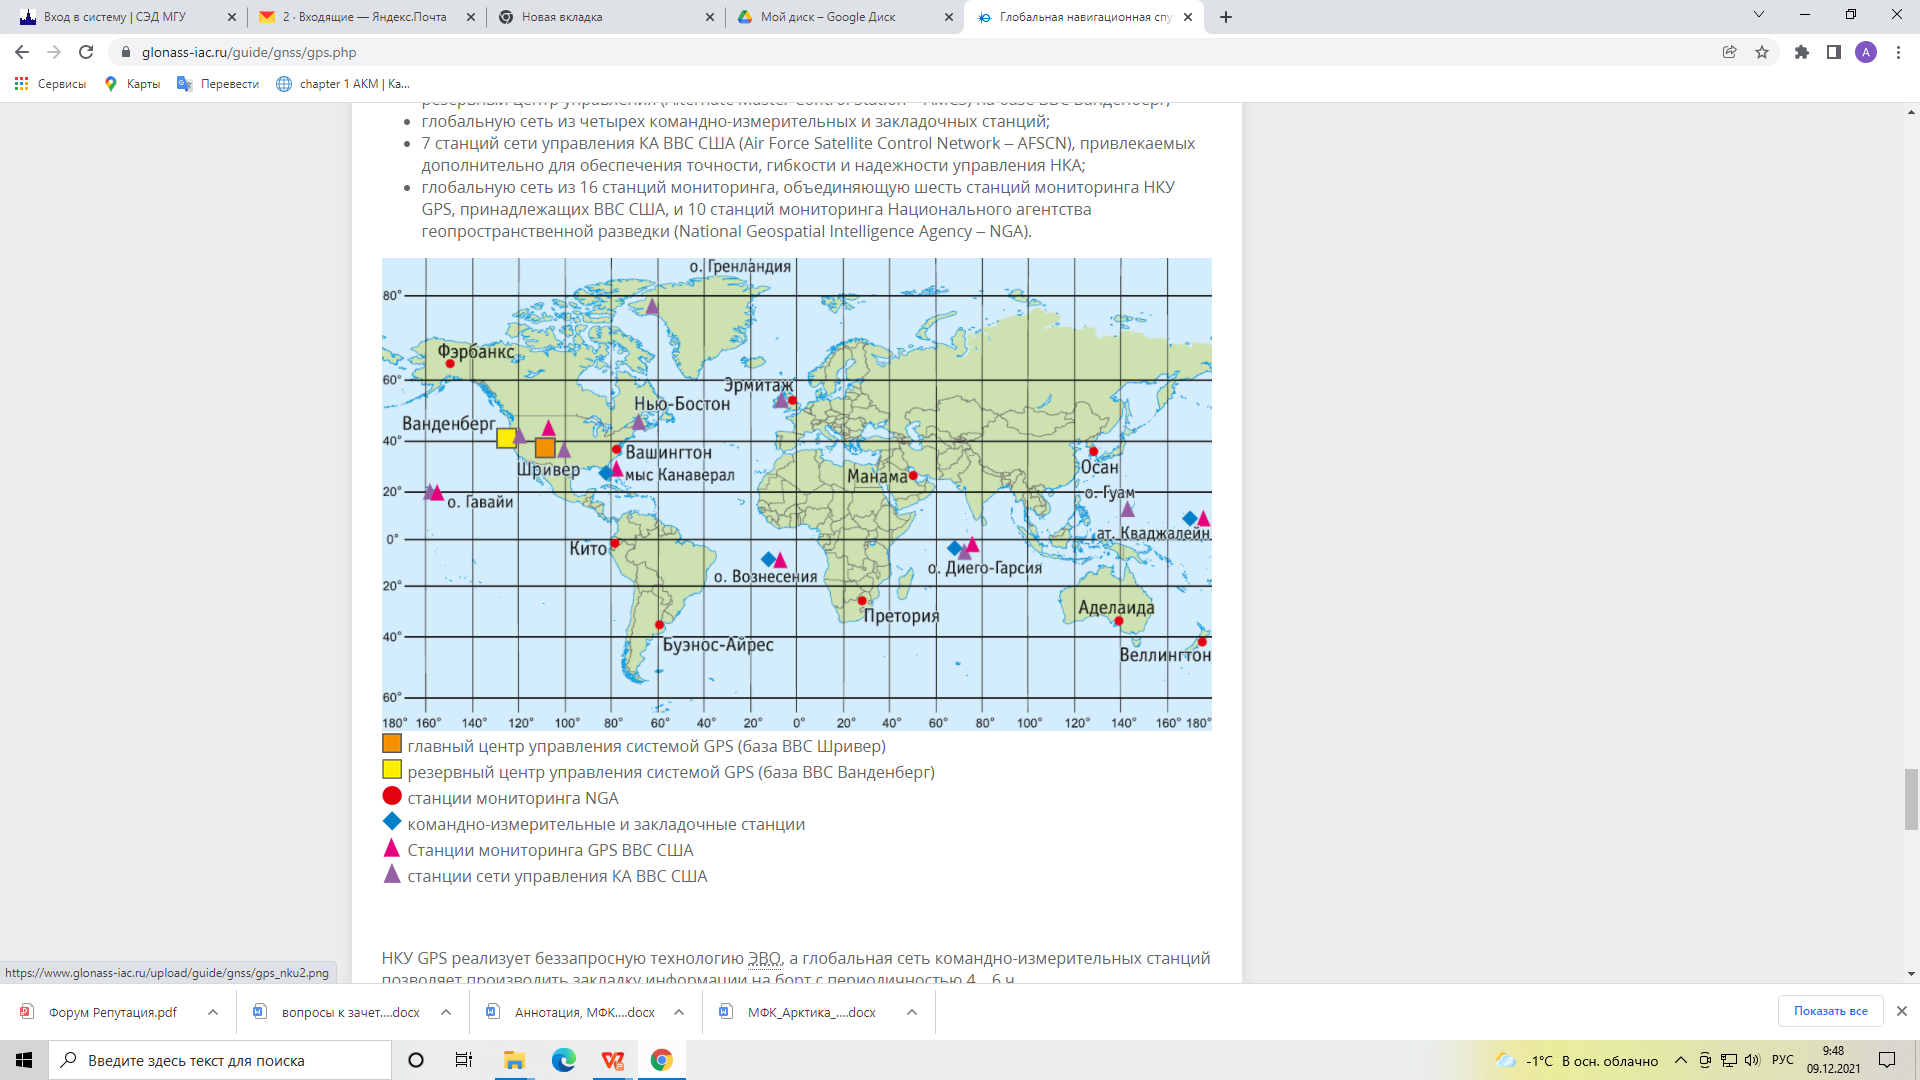Open the volume control in system tray
Image resolution: width=1920 pixels, height=1080 pixels.
(x=1752, y=1060)
